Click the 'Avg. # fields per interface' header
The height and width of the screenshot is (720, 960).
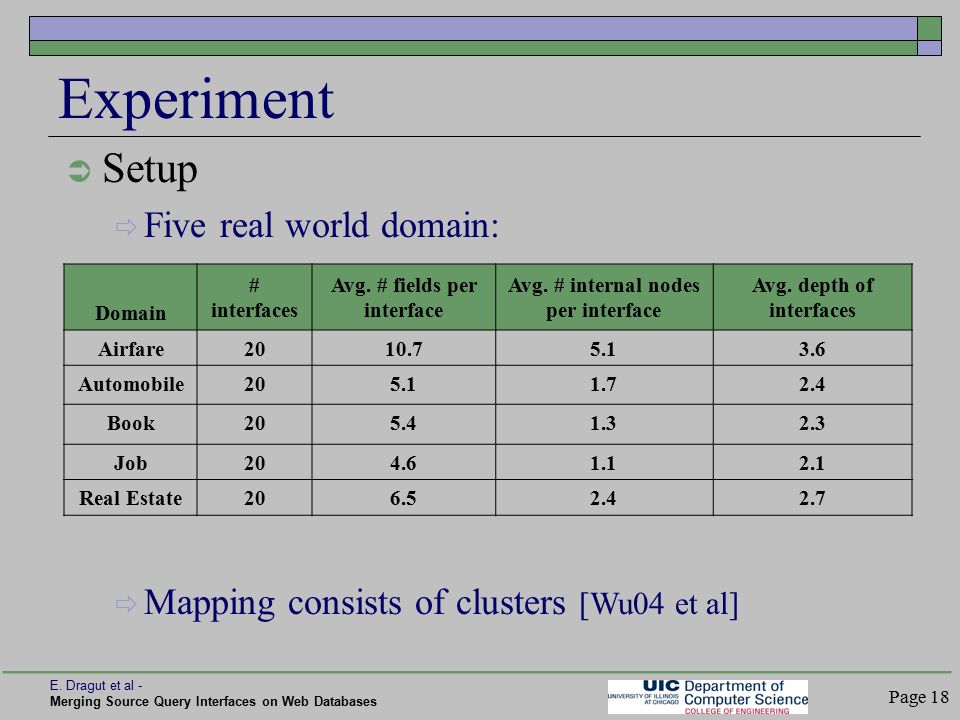coord(403,298)
